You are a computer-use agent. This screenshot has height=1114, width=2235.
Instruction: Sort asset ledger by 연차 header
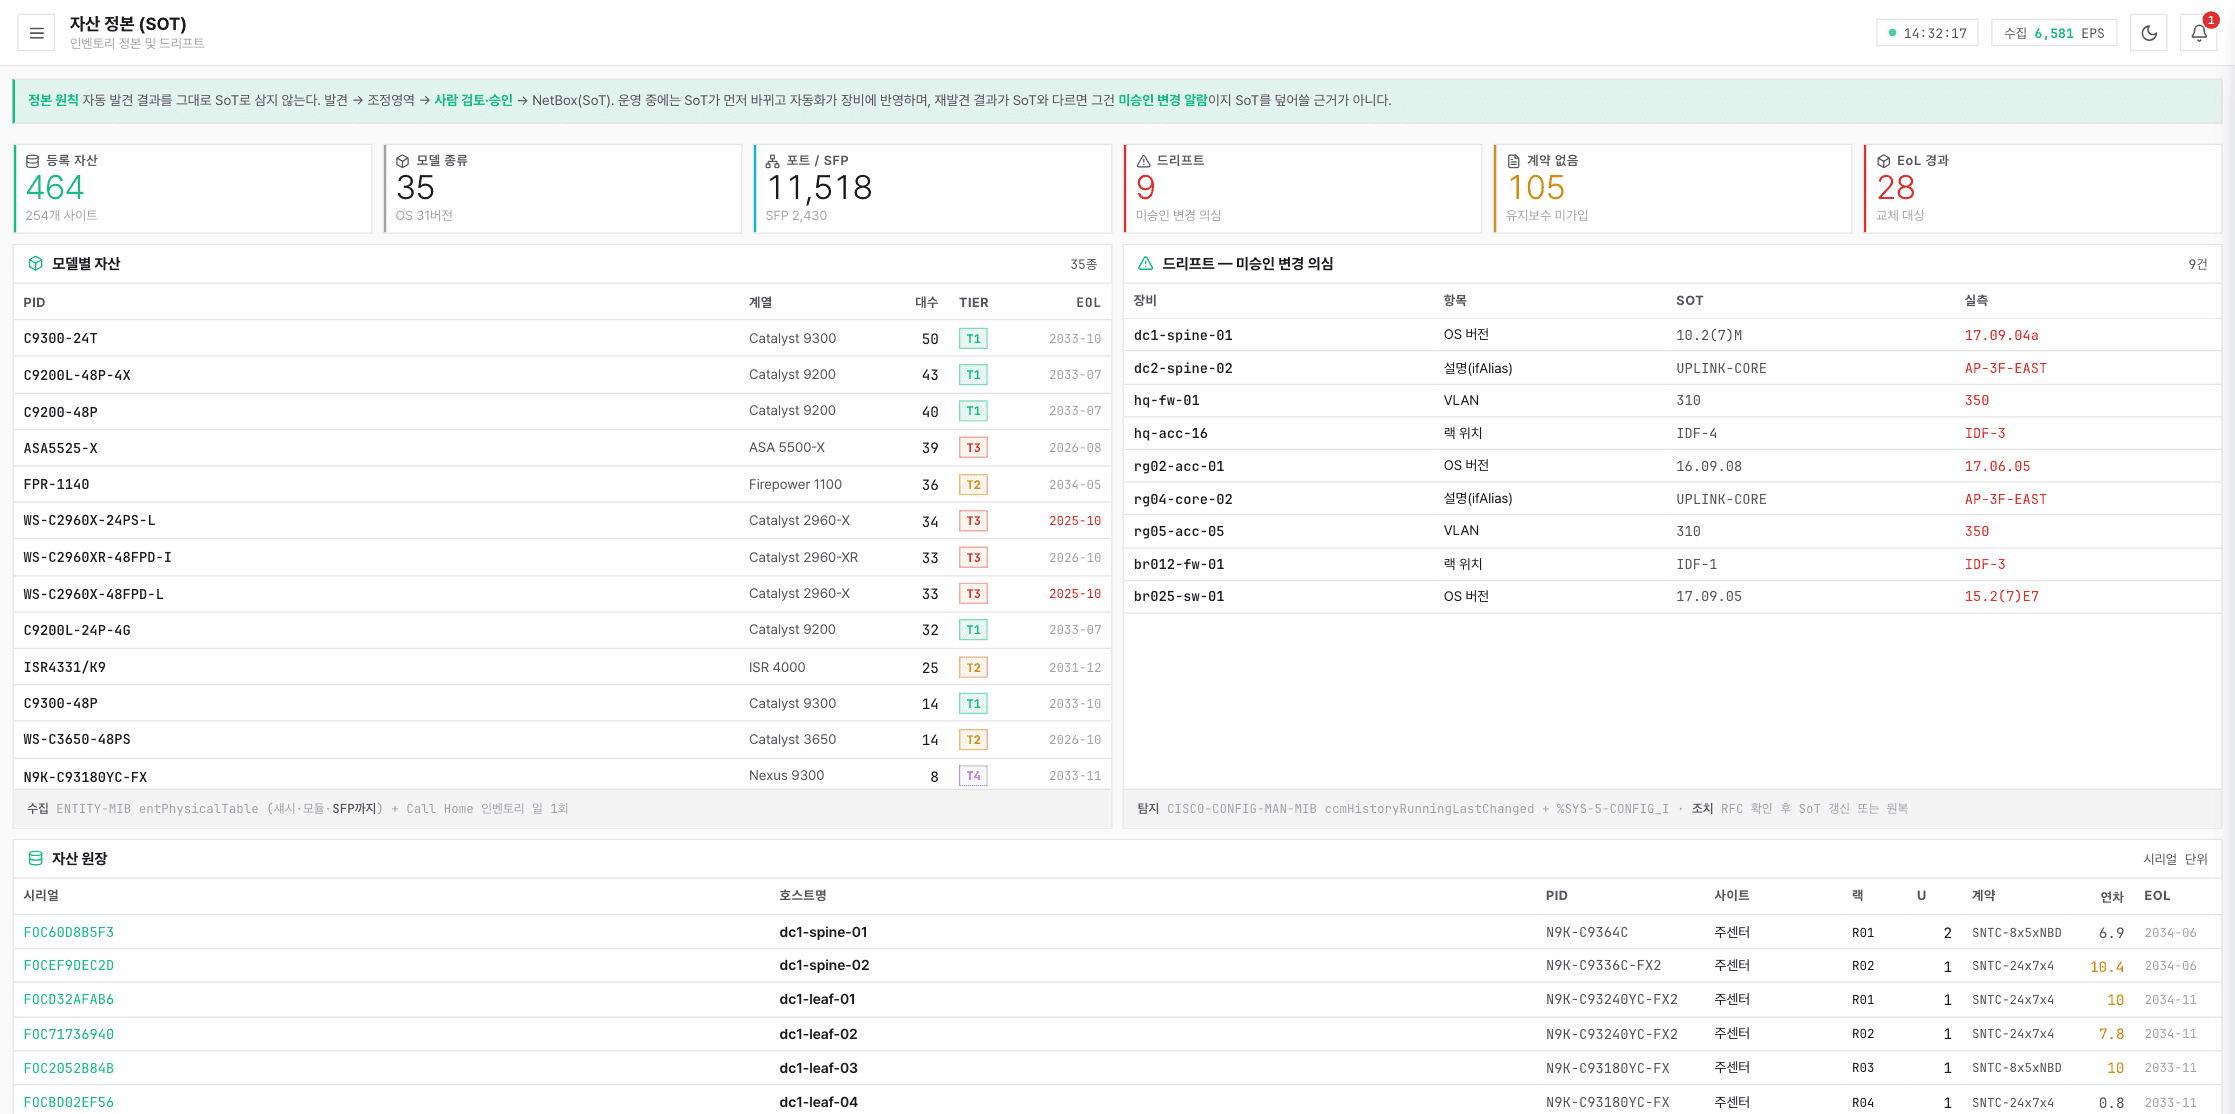[x=2111, y=896]
